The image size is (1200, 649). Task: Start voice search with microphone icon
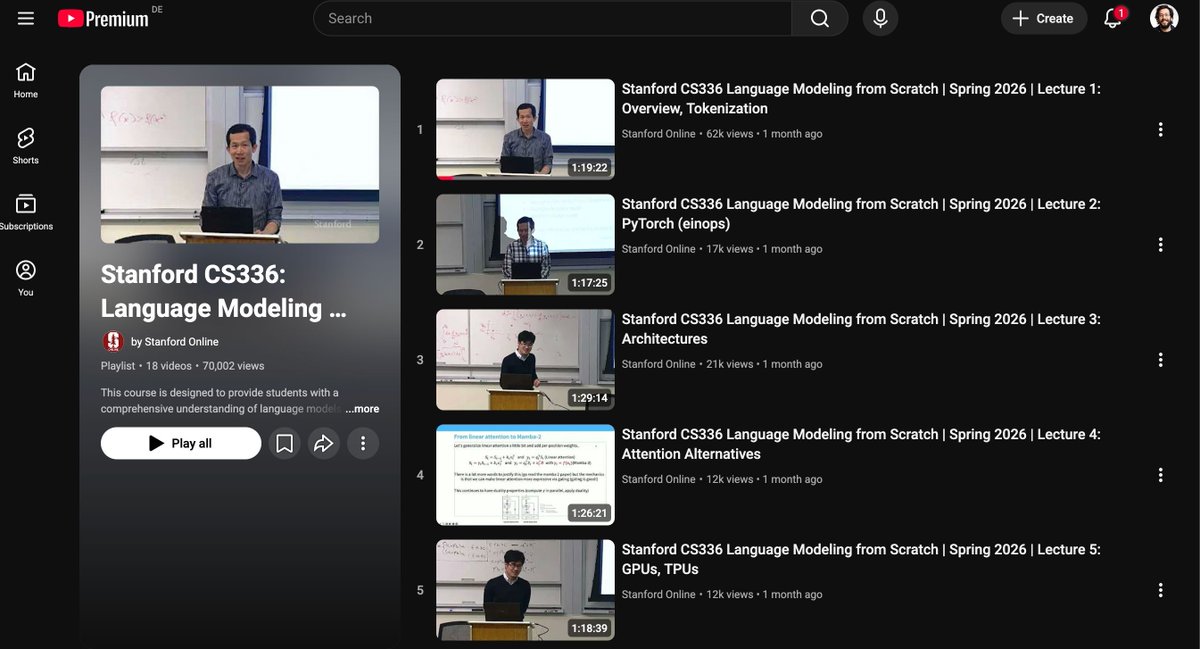(x=880, y=18)
